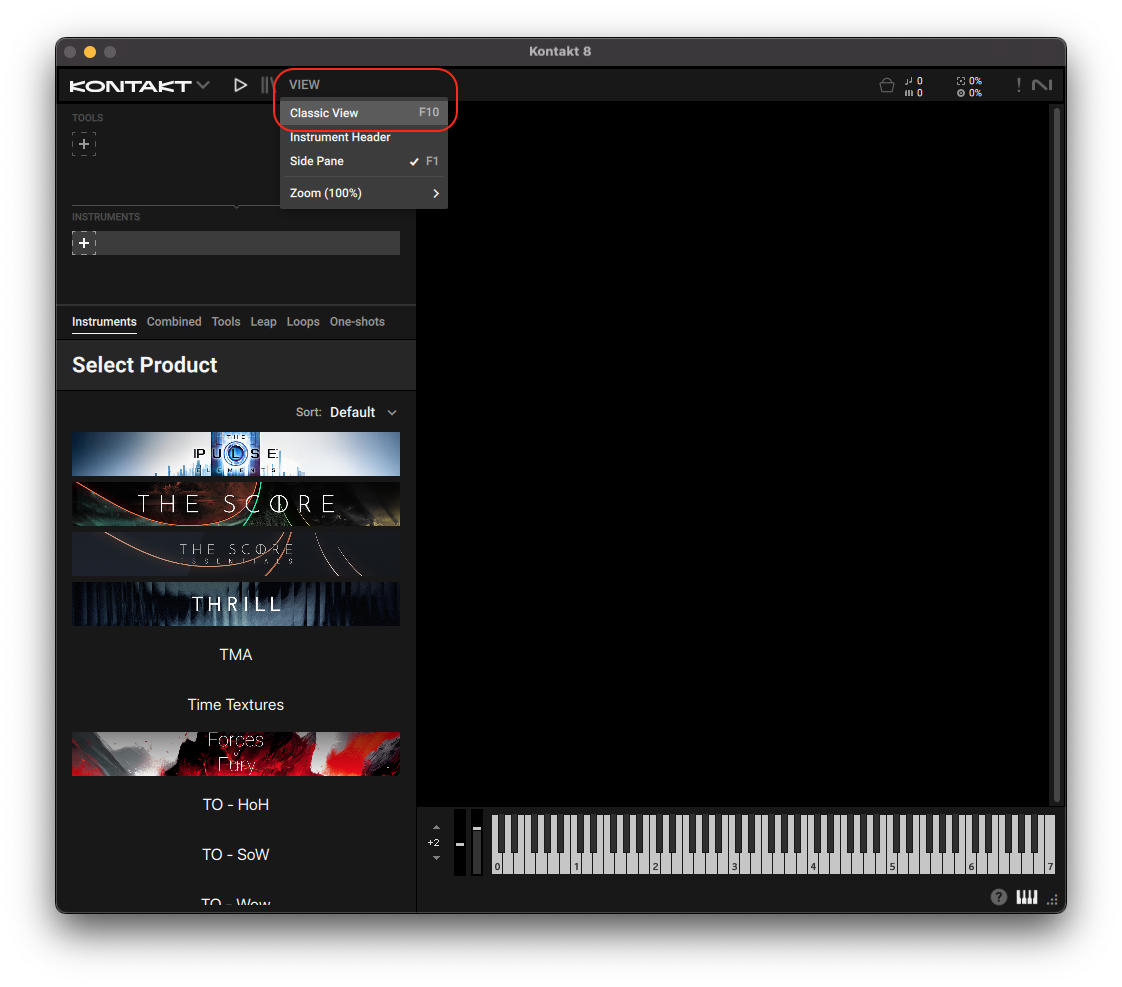Open the shop bag icon

point(886,86)
